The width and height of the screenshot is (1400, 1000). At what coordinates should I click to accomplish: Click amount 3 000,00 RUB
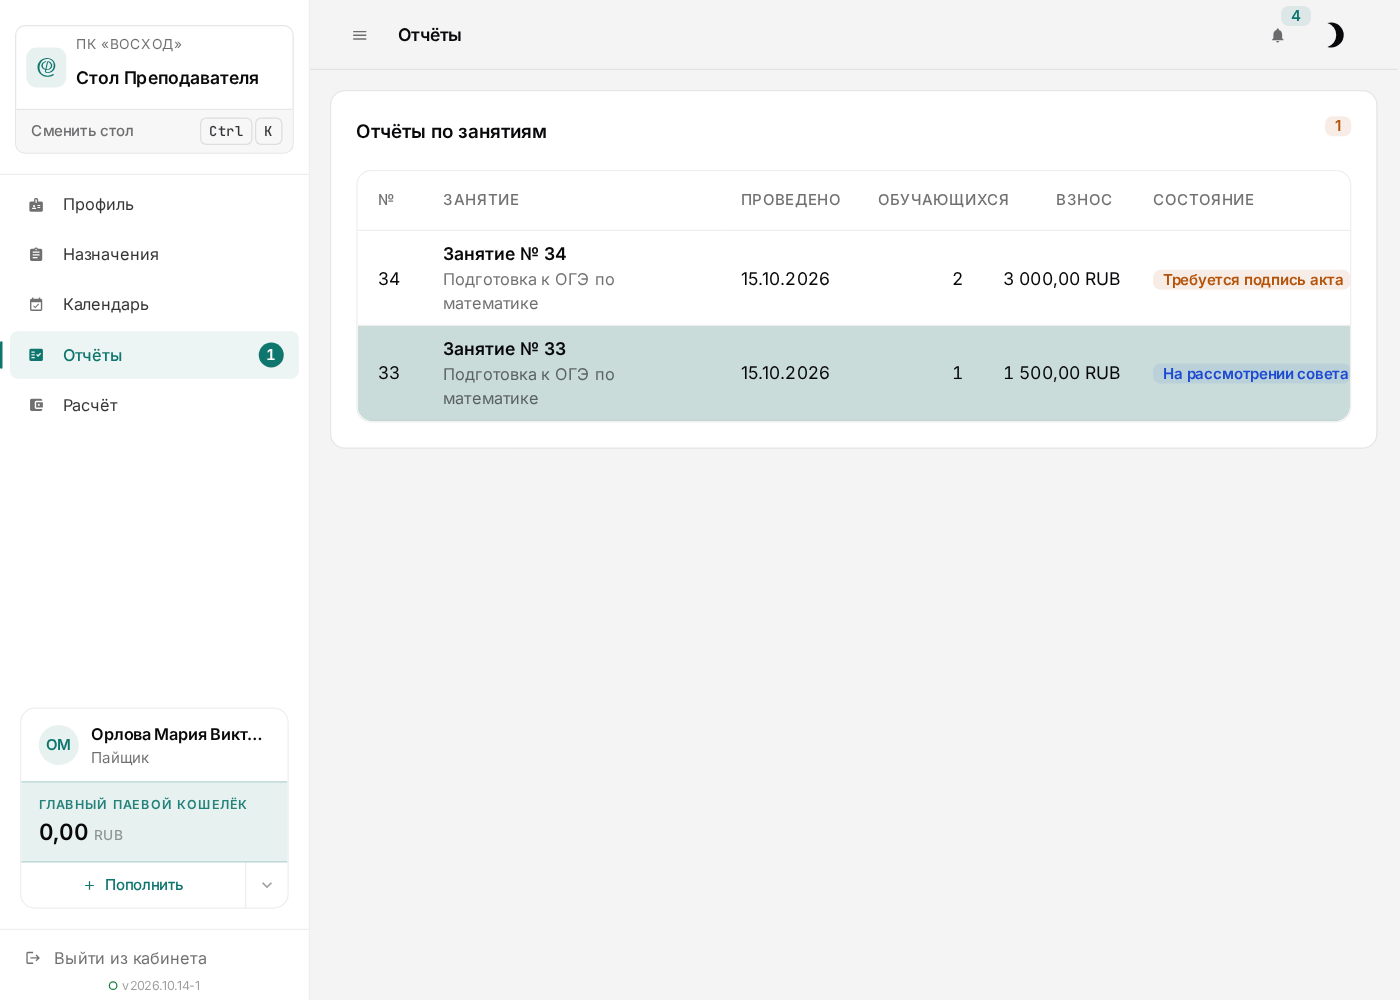pos(1062,279)
